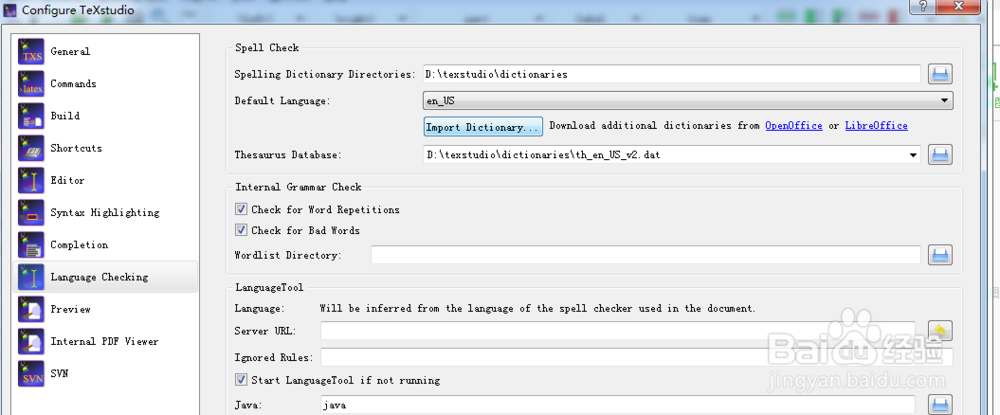The image size is (1000, 415).
Task: Select the Syntax Highlighting icon
Action: point(31,213)
